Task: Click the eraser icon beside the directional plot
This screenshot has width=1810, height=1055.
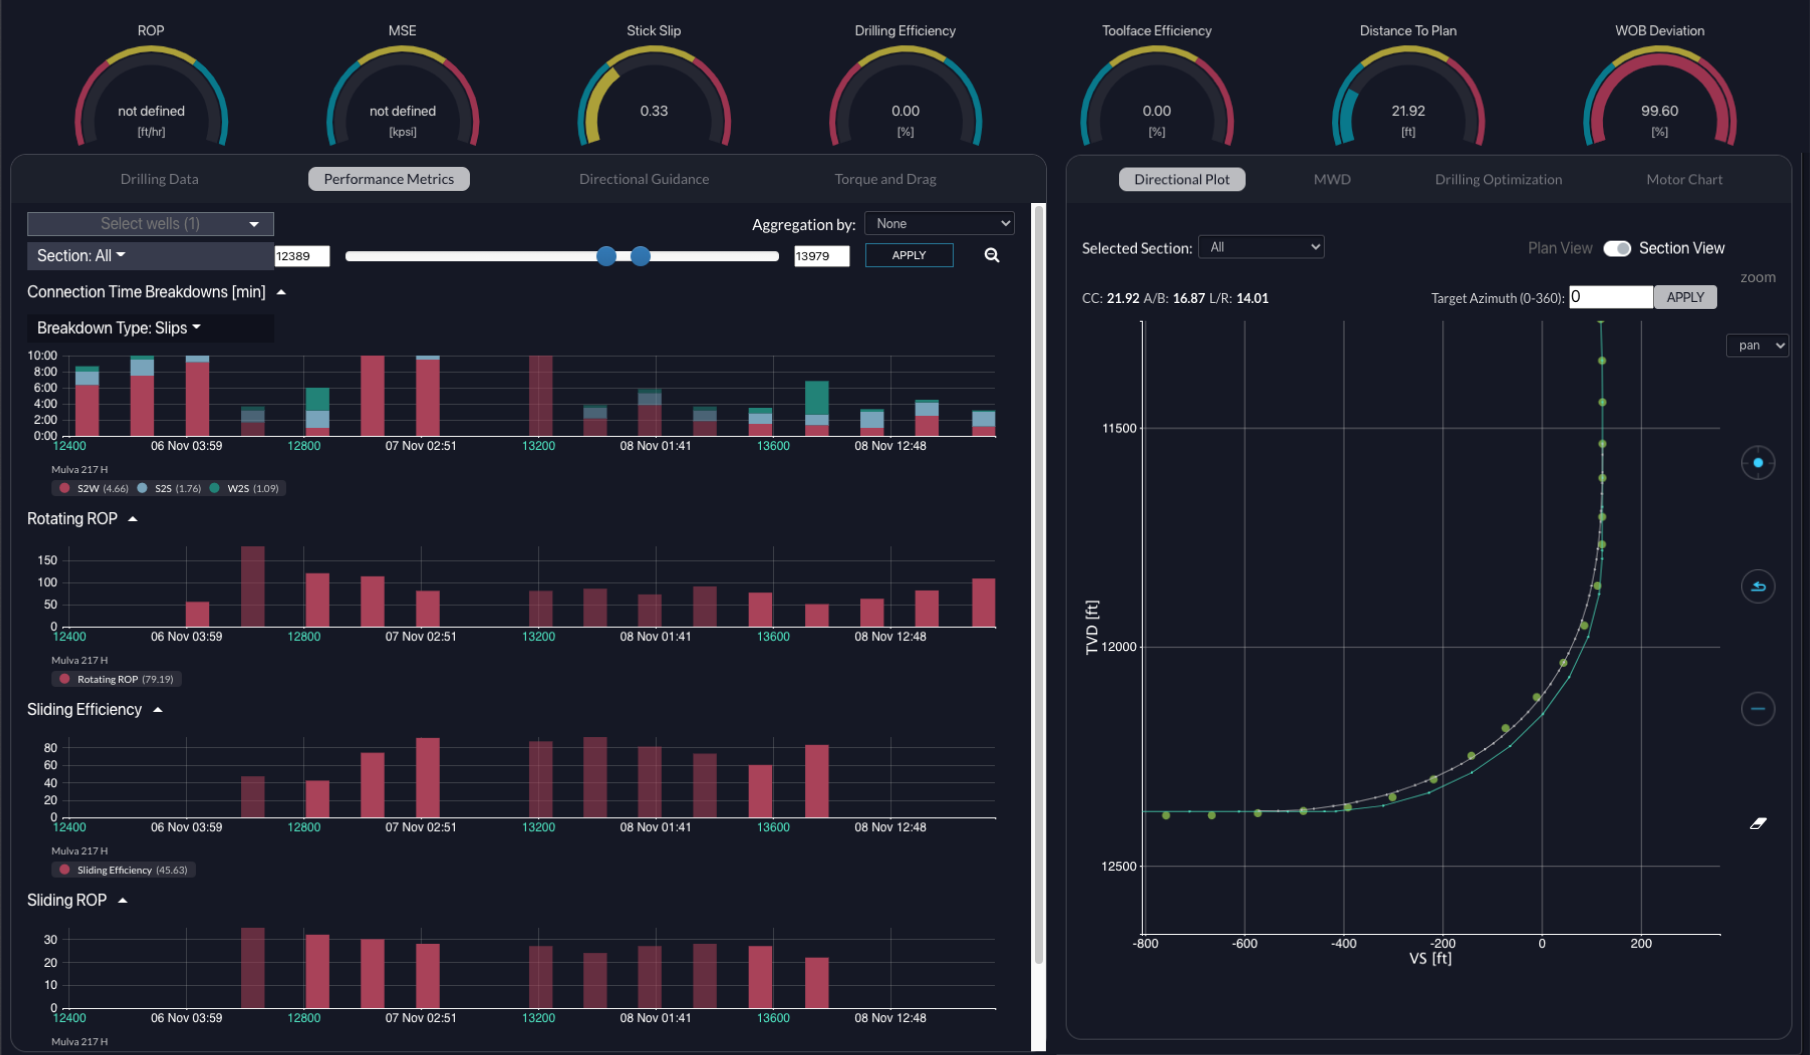Action: click(1758, 823)
